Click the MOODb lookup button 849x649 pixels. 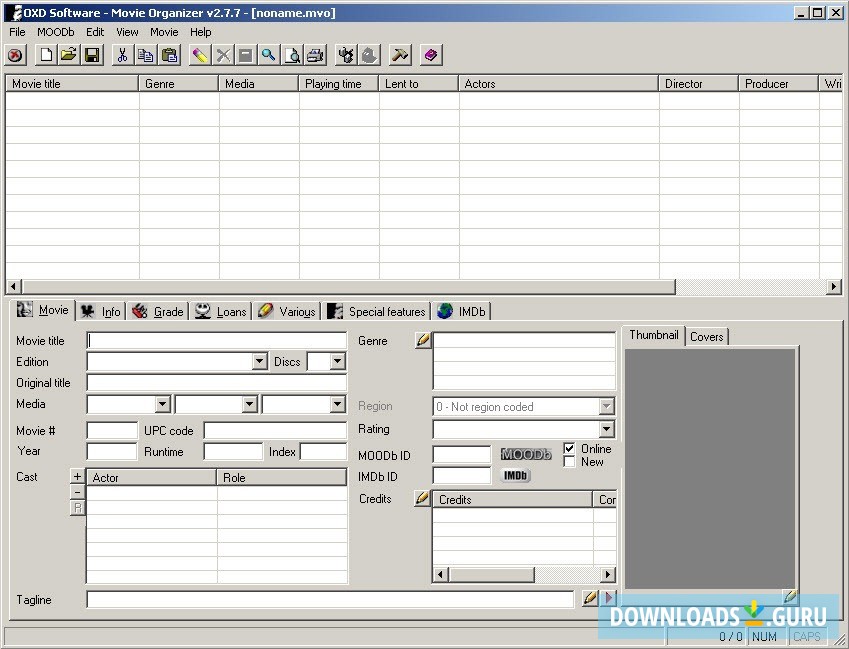tap(527, 453)
